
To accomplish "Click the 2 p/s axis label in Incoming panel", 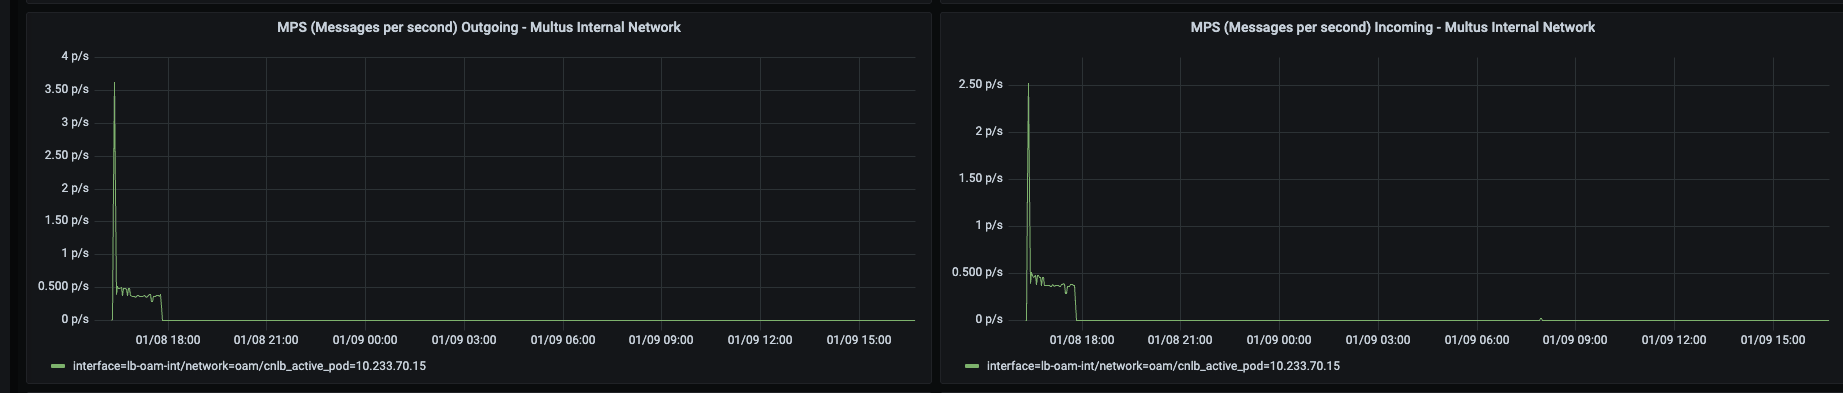I will (x=989, y=131).
